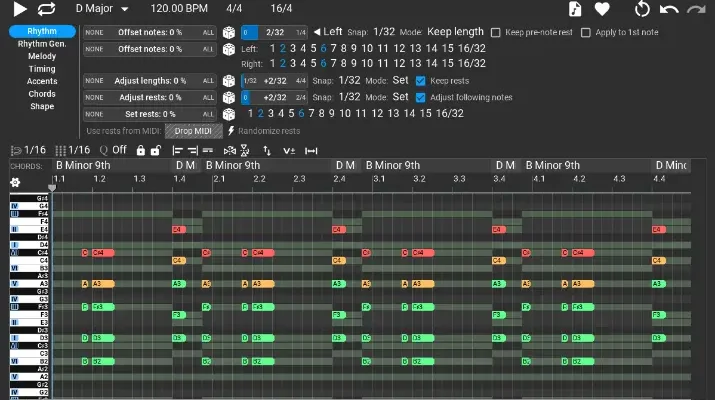Click the heart favorite icon
The height and width of the screenshot is (400, 715).
(602, 9)
